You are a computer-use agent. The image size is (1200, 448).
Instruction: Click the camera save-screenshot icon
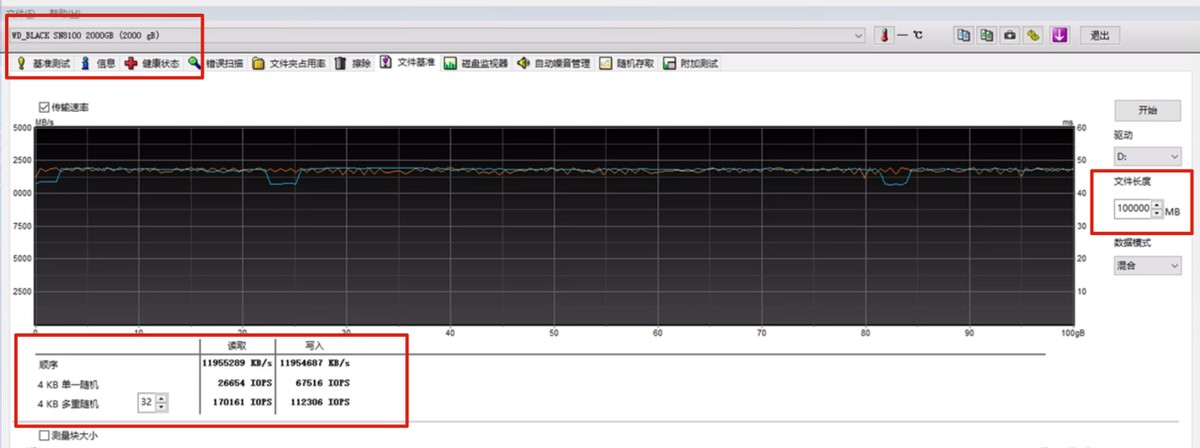point(1010,35)
